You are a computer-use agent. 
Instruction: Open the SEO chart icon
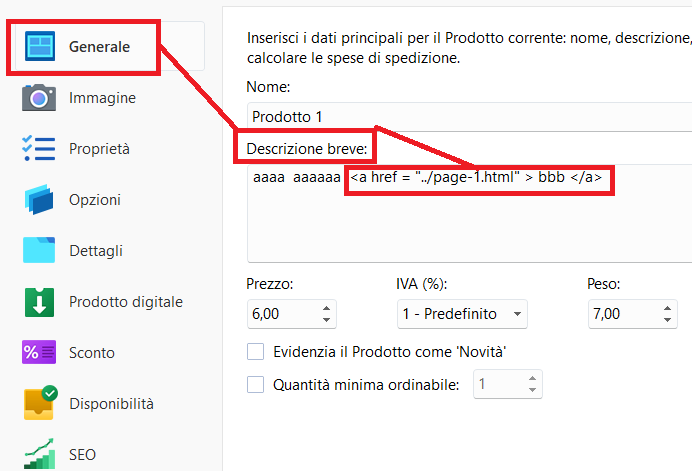39,454
